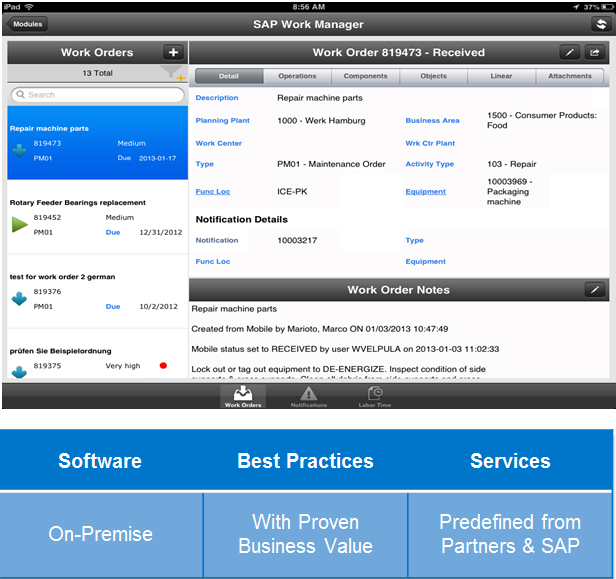616x579 pixels.
Task: Add a new work order with plus button
Action: coord(173,52)
